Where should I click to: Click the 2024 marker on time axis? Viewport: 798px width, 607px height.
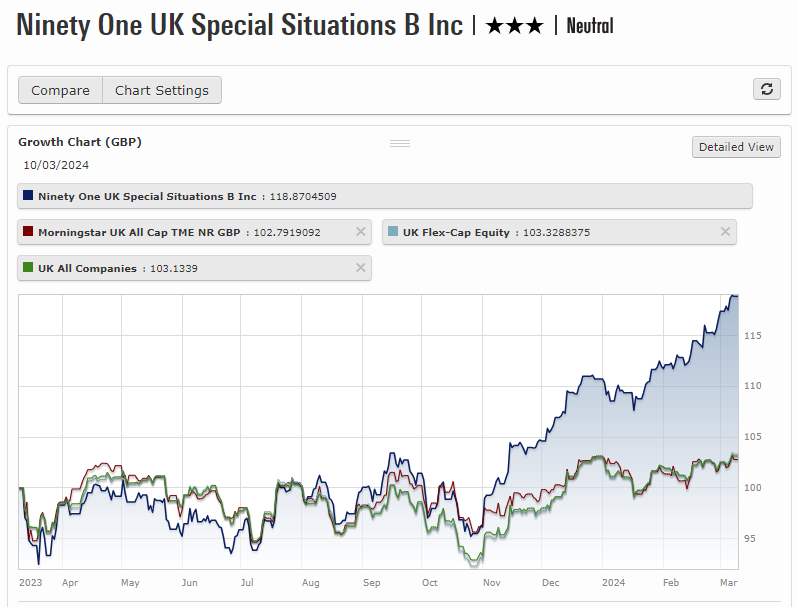point(614,581)
